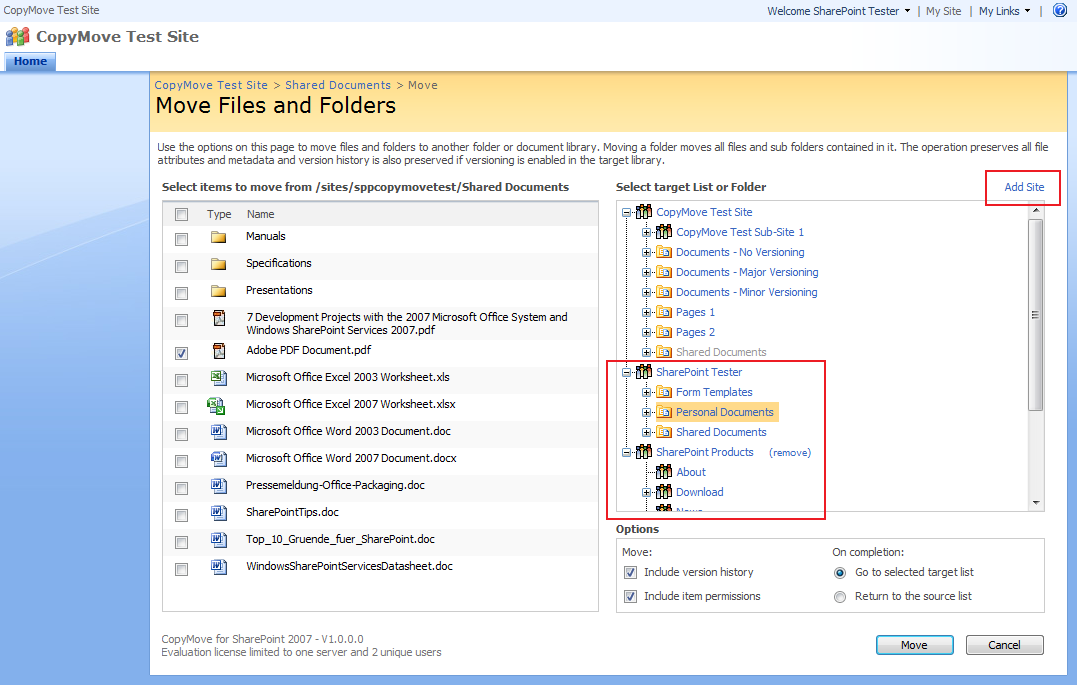This screenshot has height=685, width=1077.
Task: Check the Specifications folder checkbox
Action: click(x=181, y=266)
